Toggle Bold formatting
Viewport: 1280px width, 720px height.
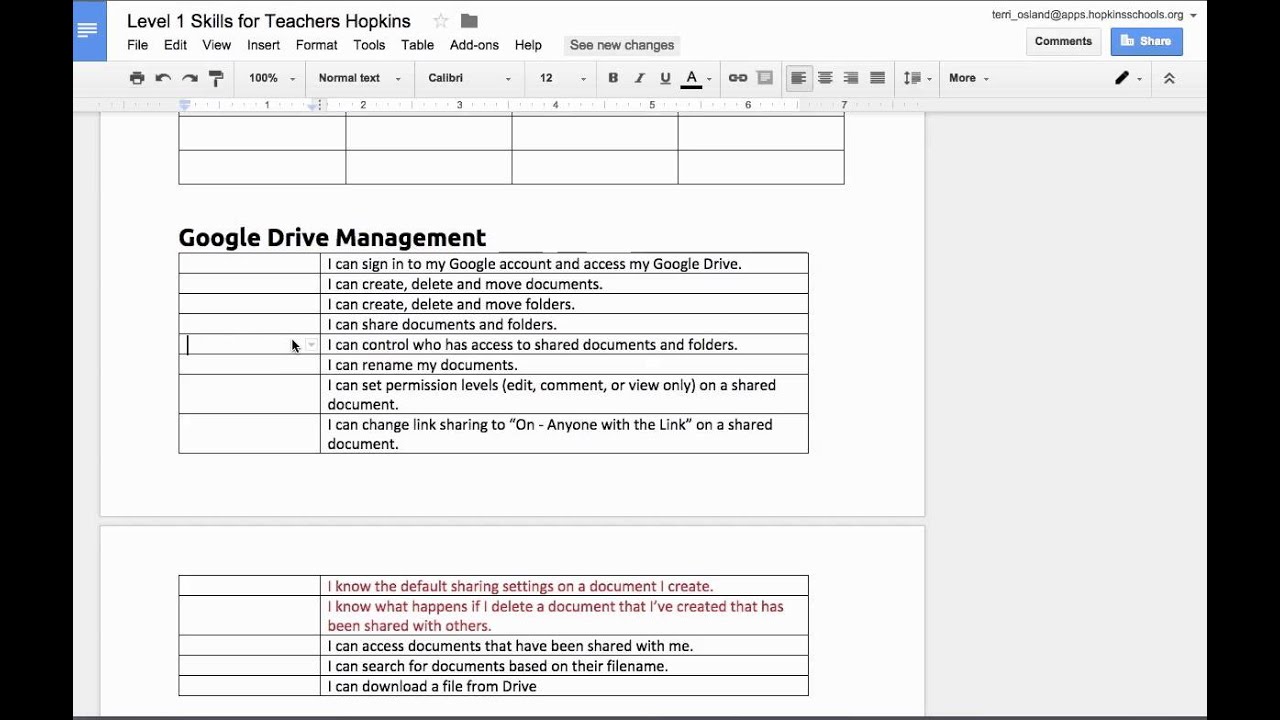613,78
